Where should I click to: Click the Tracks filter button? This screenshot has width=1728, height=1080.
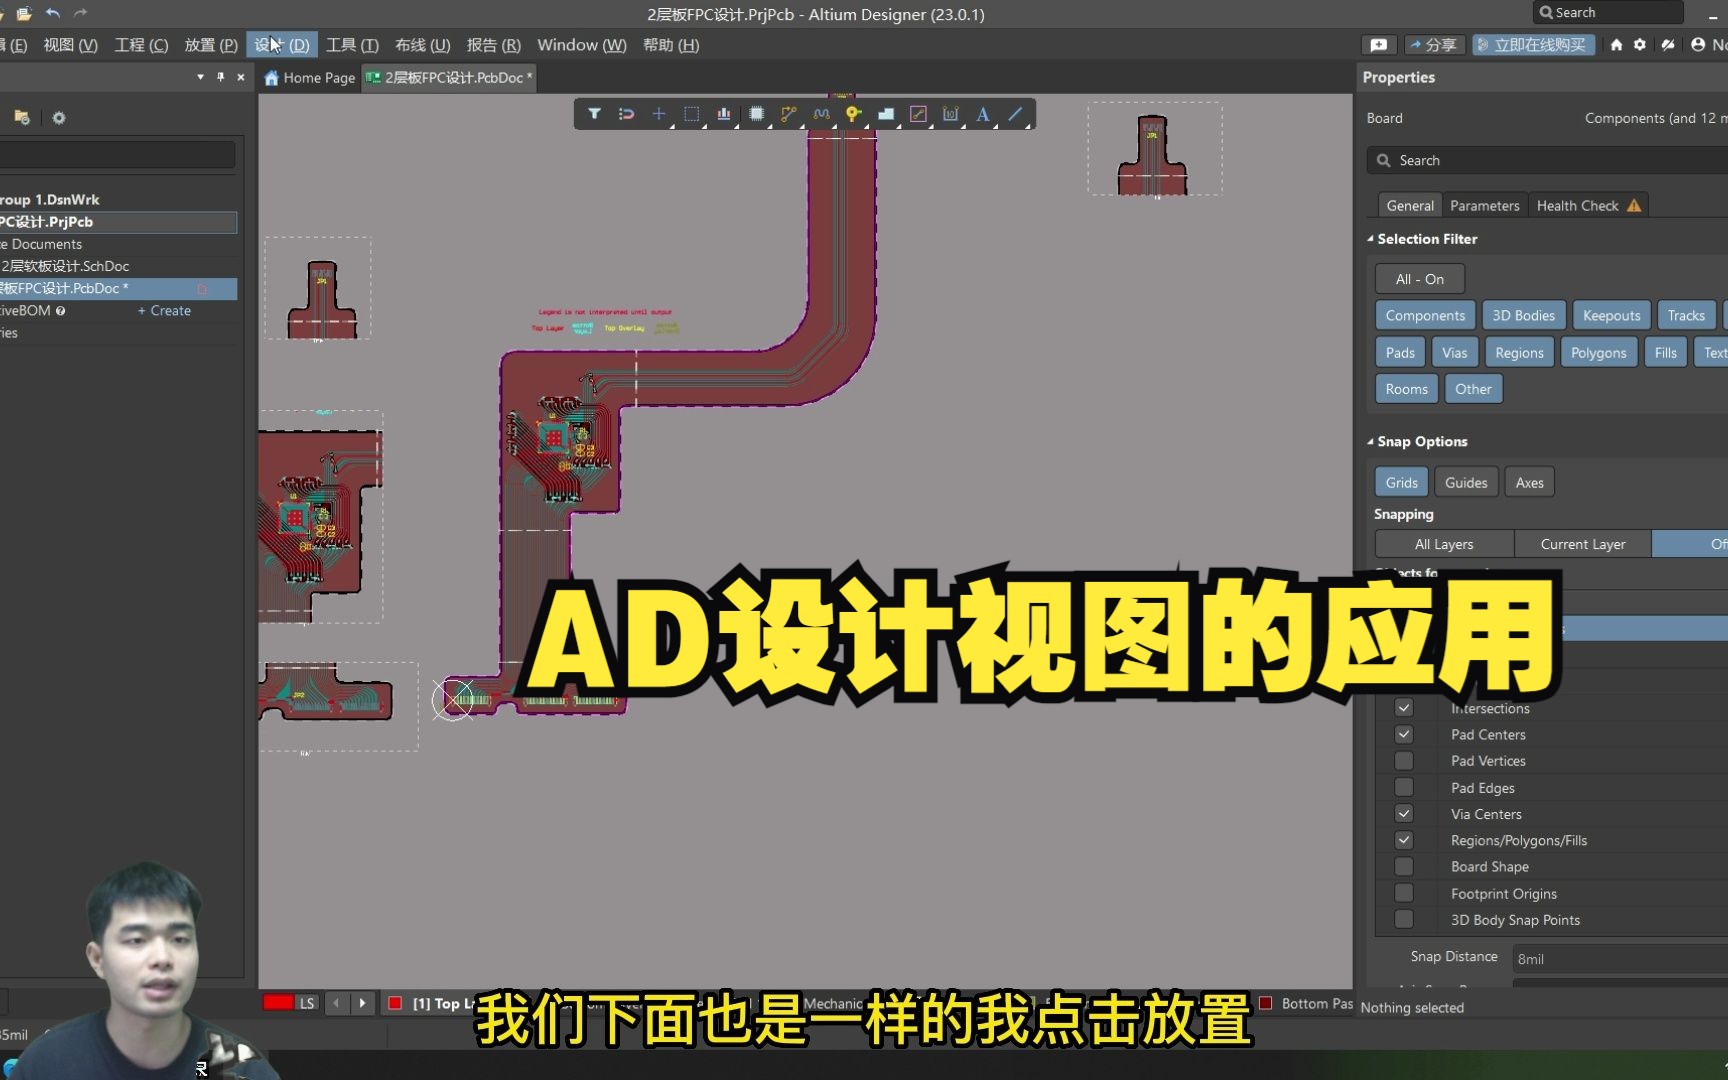pos(1687,315)
